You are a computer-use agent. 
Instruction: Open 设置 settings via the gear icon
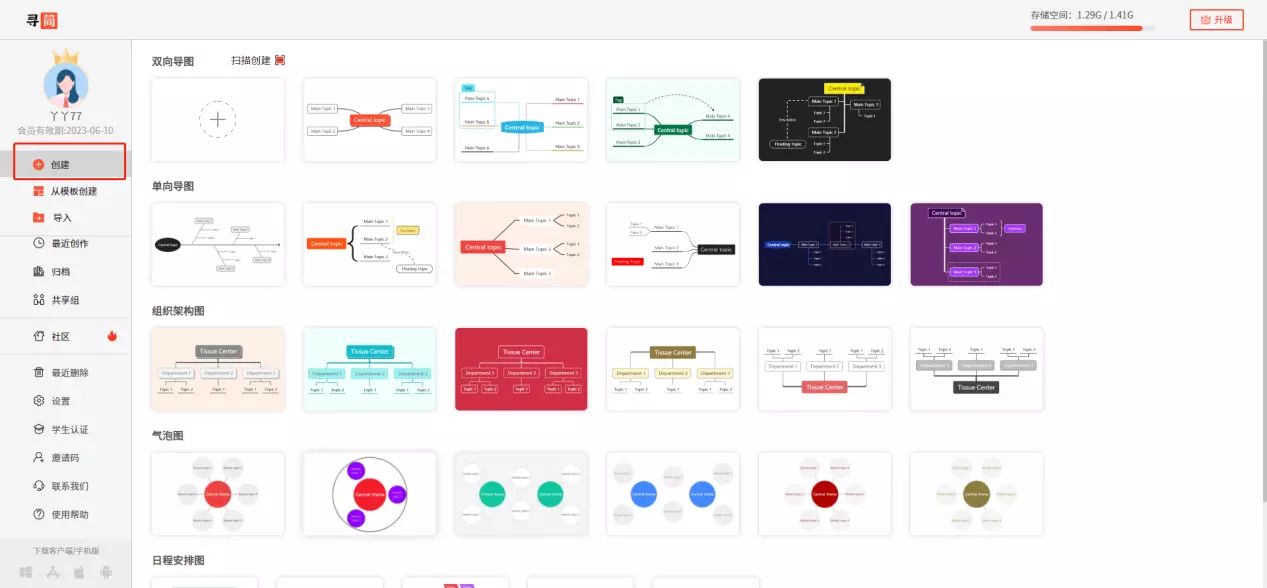pyautogui.click(x=60, y=401)
